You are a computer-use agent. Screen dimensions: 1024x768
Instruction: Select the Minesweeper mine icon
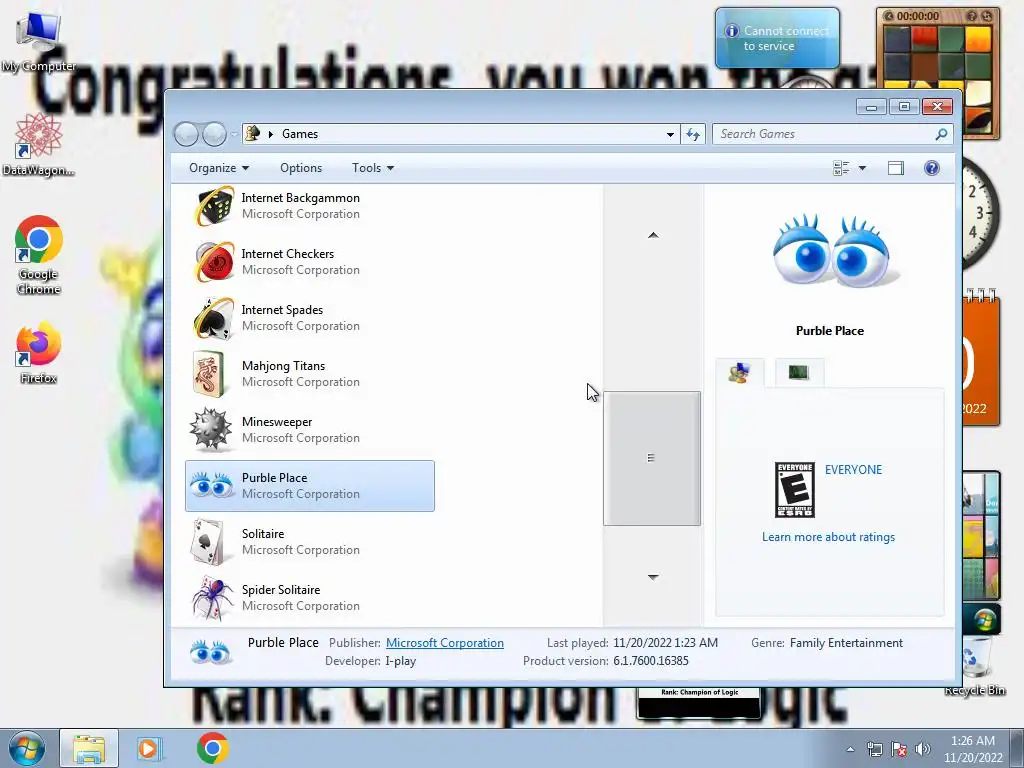[211, 430]
